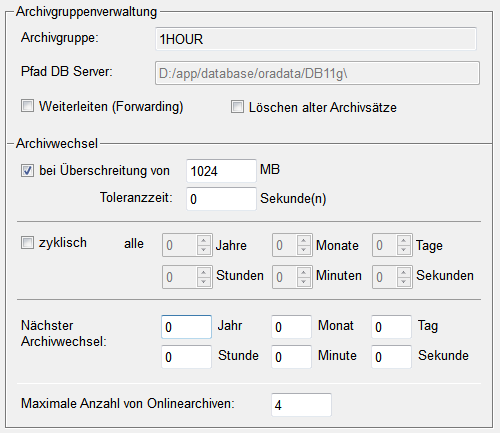500x433 pixels.
Task: Click down arrow of Stunden spinner
Action: (x=203, y=282)
